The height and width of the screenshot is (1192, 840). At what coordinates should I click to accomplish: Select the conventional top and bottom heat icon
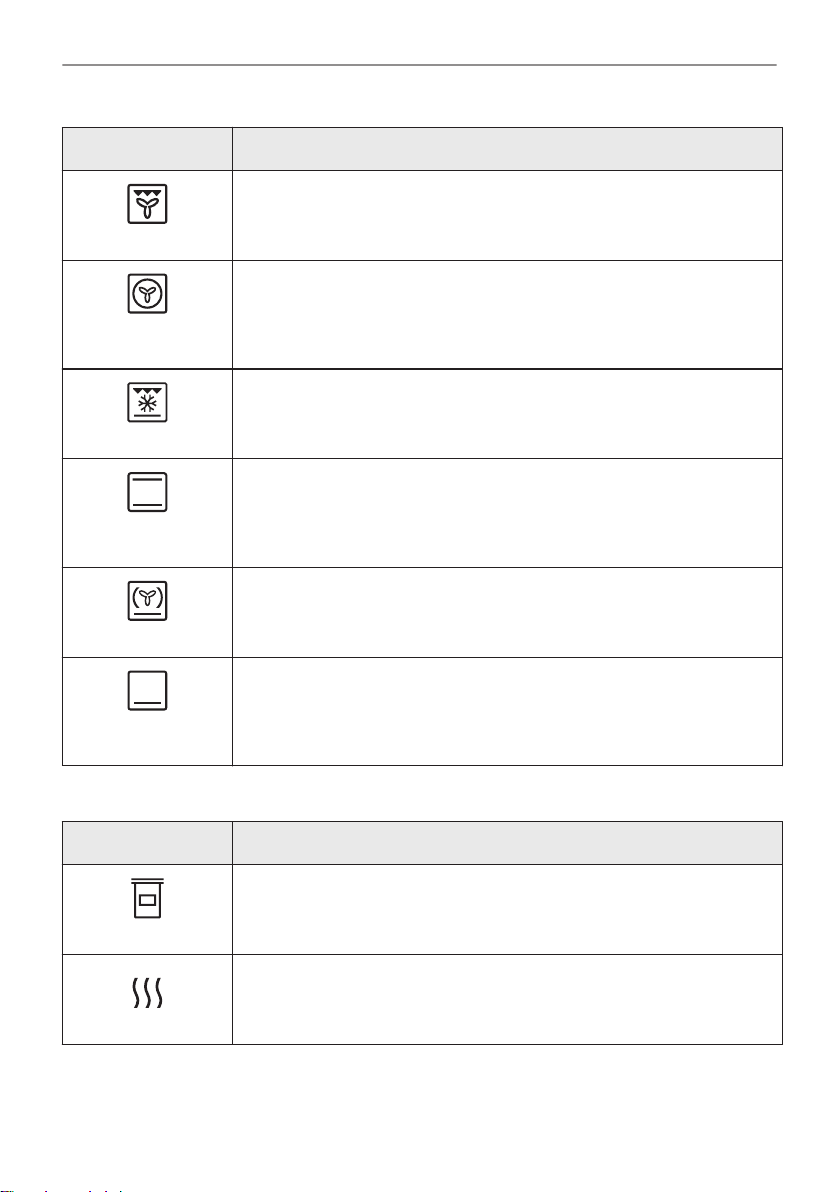click(147, 492)
